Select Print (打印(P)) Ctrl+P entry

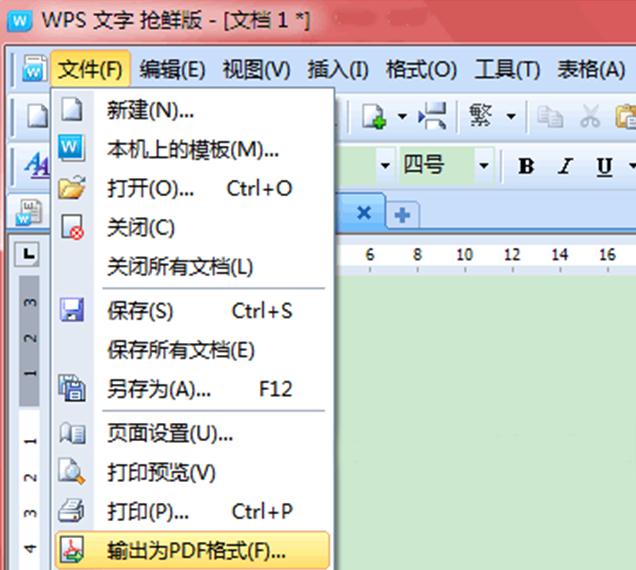192,511
